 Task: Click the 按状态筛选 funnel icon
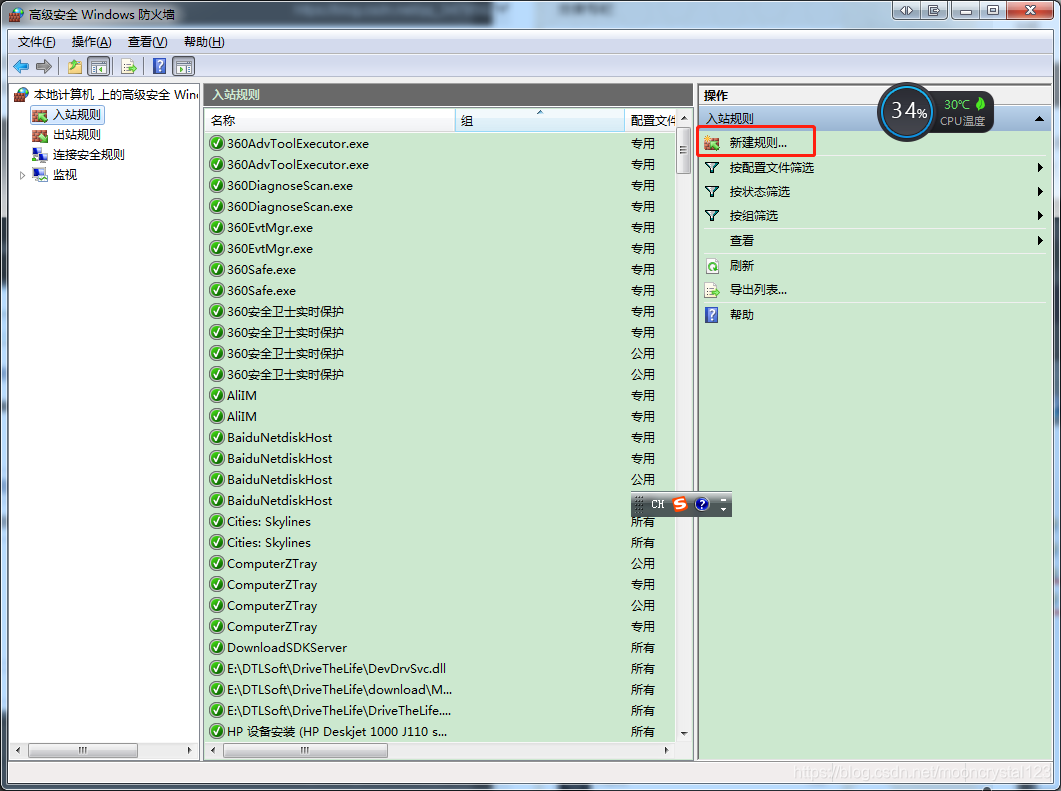[712, 191]
